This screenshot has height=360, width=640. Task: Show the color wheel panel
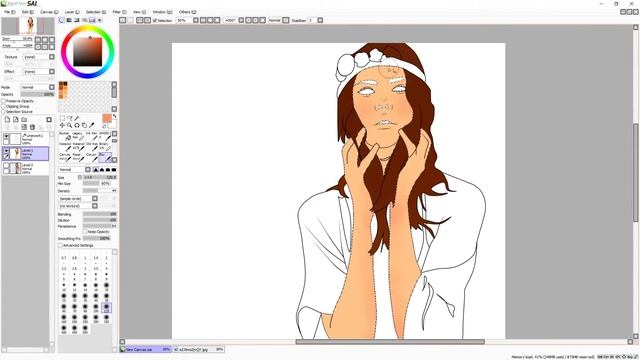tap(62, 20)
